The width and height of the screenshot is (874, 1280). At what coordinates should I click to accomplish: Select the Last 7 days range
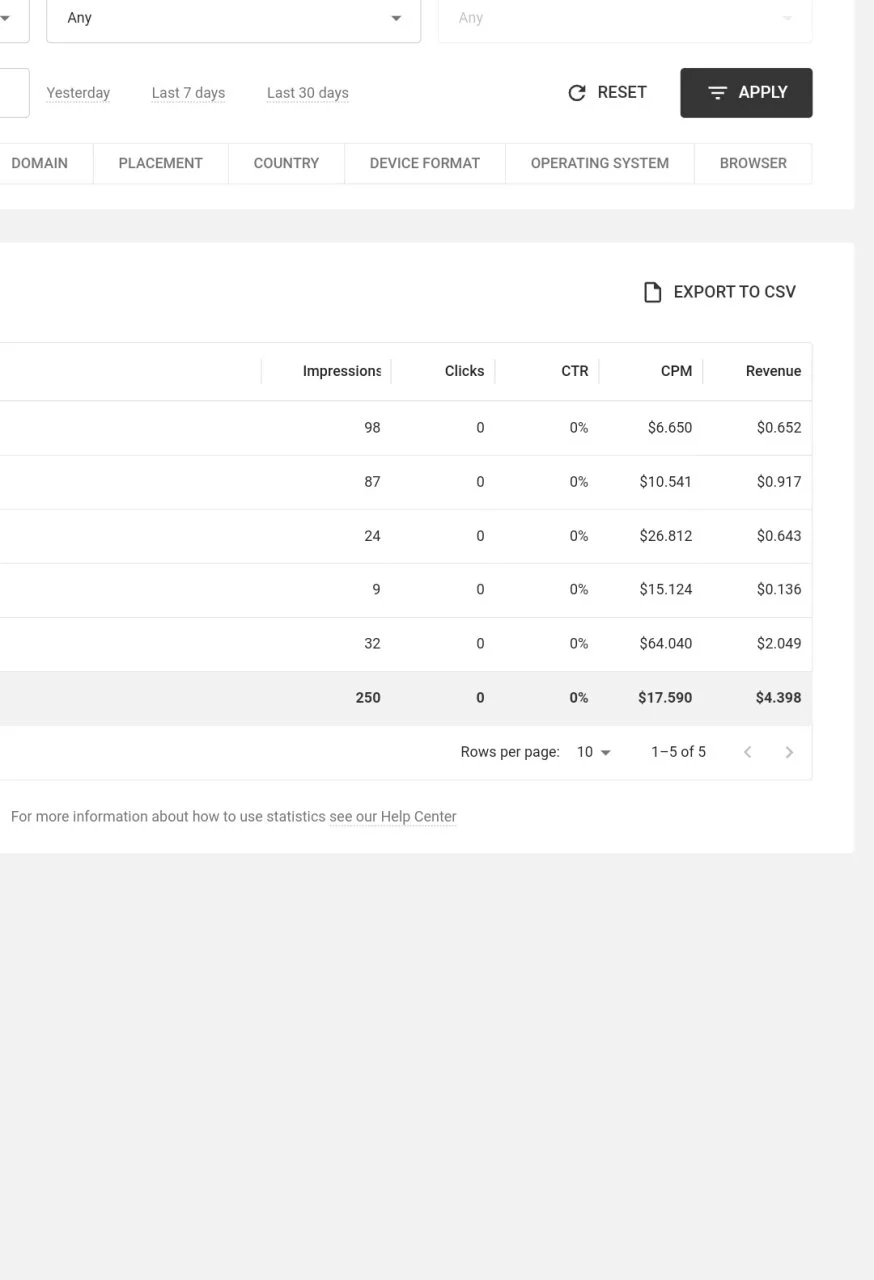point(188,93)
